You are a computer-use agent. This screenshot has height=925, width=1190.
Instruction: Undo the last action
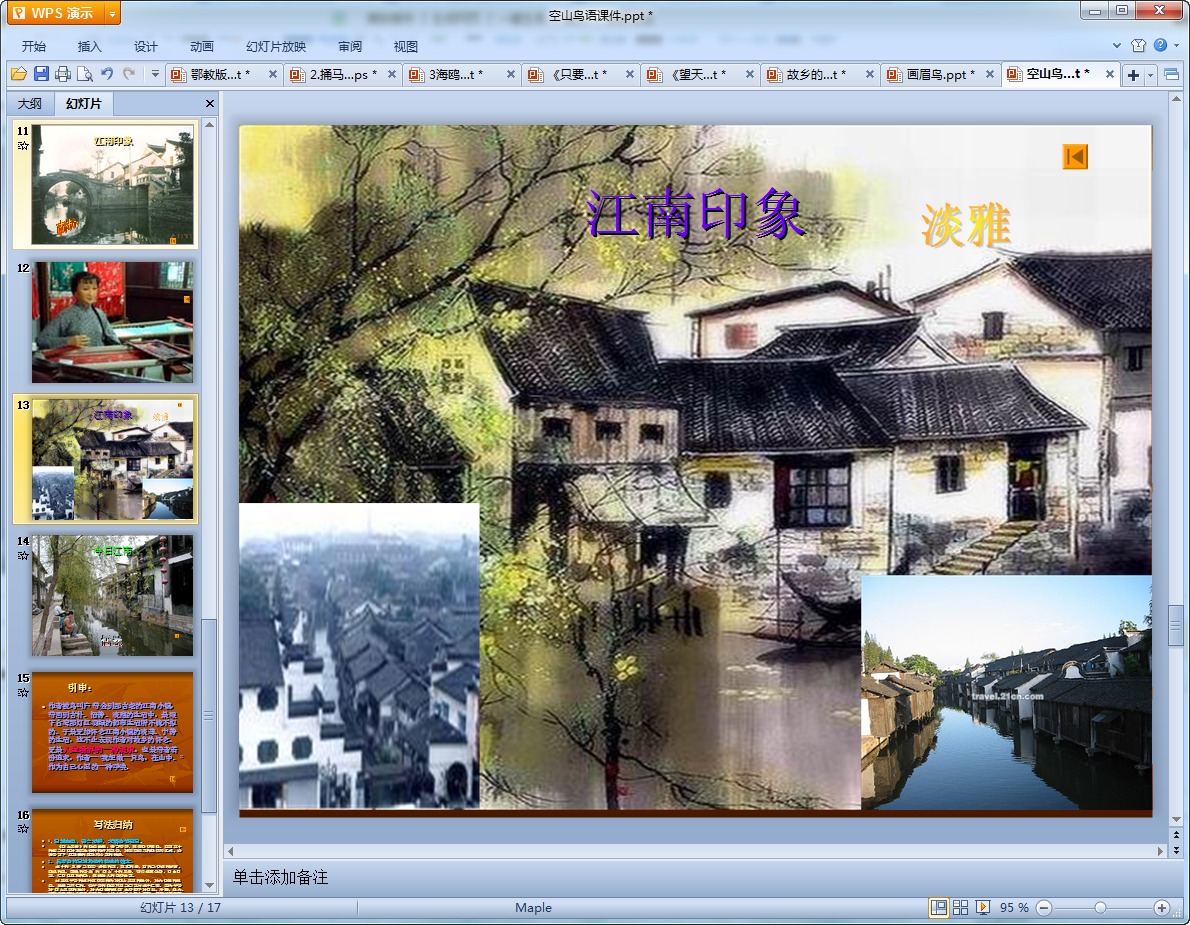(107, 74)
